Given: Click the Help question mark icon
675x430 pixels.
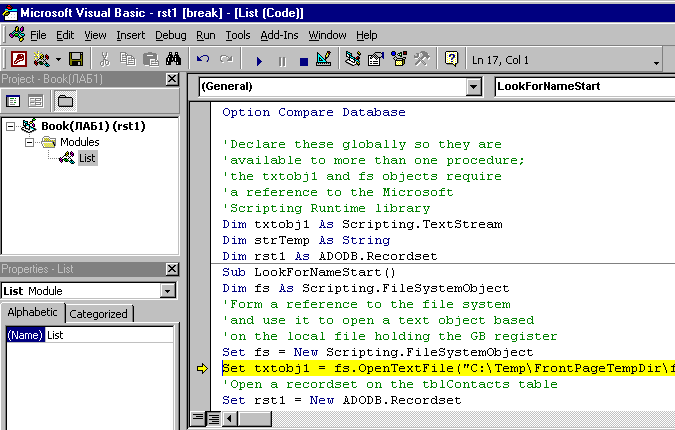Looking at the screenshot, I should click(x=452, y=60).
